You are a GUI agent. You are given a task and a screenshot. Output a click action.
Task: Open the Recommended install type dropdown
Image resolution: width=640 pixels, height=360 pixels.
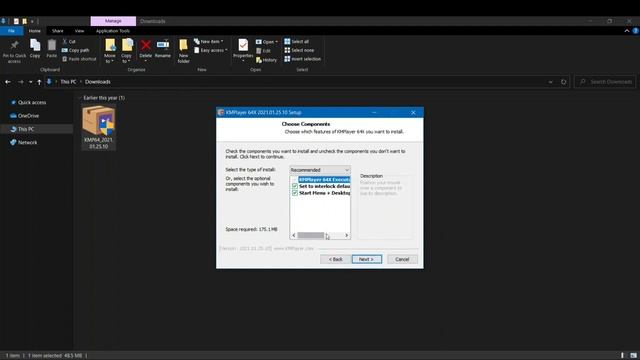(x=320, y=170)
